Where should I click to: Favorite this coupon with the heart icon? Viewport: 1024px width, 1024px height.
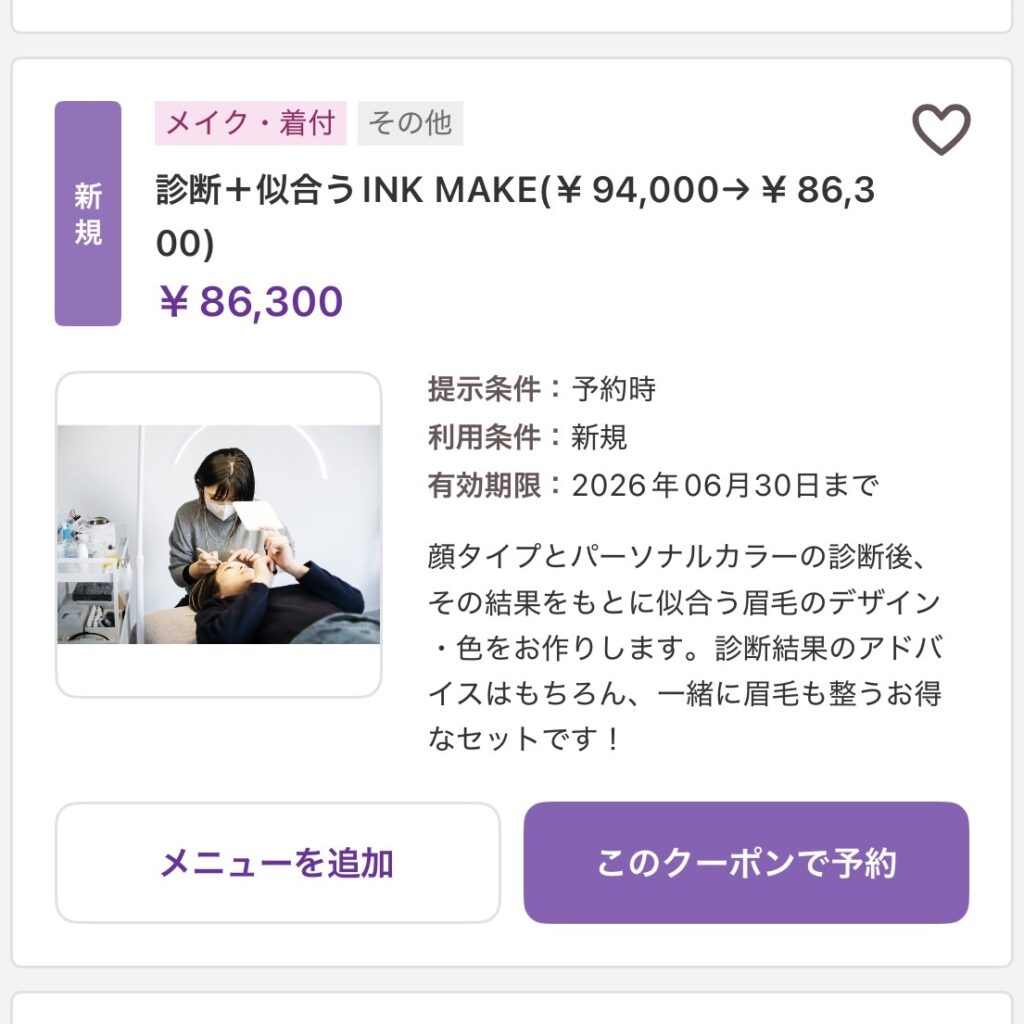coord(941,130)
